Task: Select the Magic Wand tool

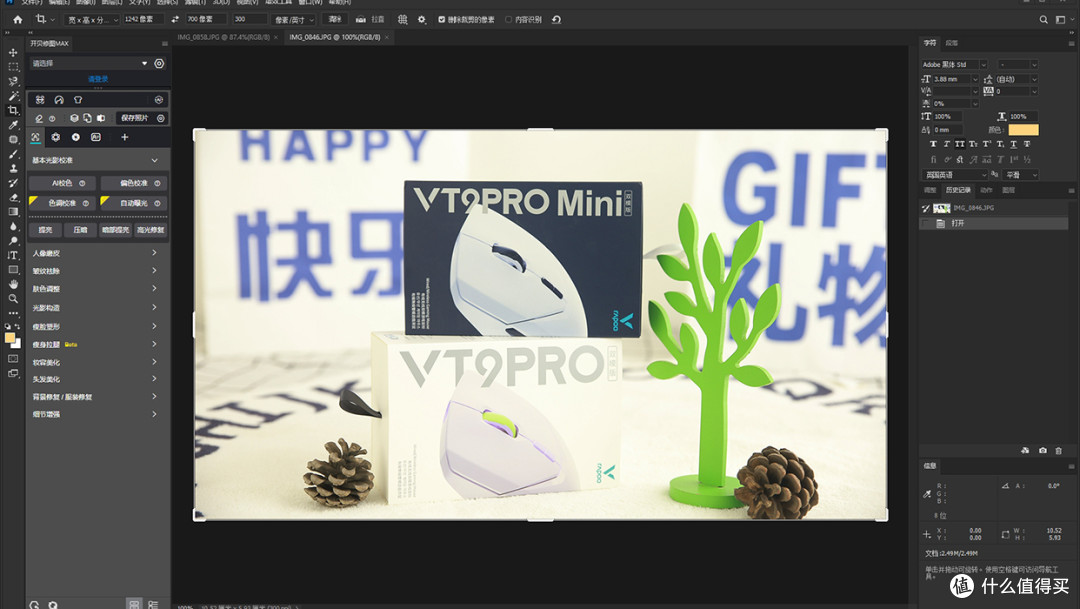Action: (x=13, y=96)
